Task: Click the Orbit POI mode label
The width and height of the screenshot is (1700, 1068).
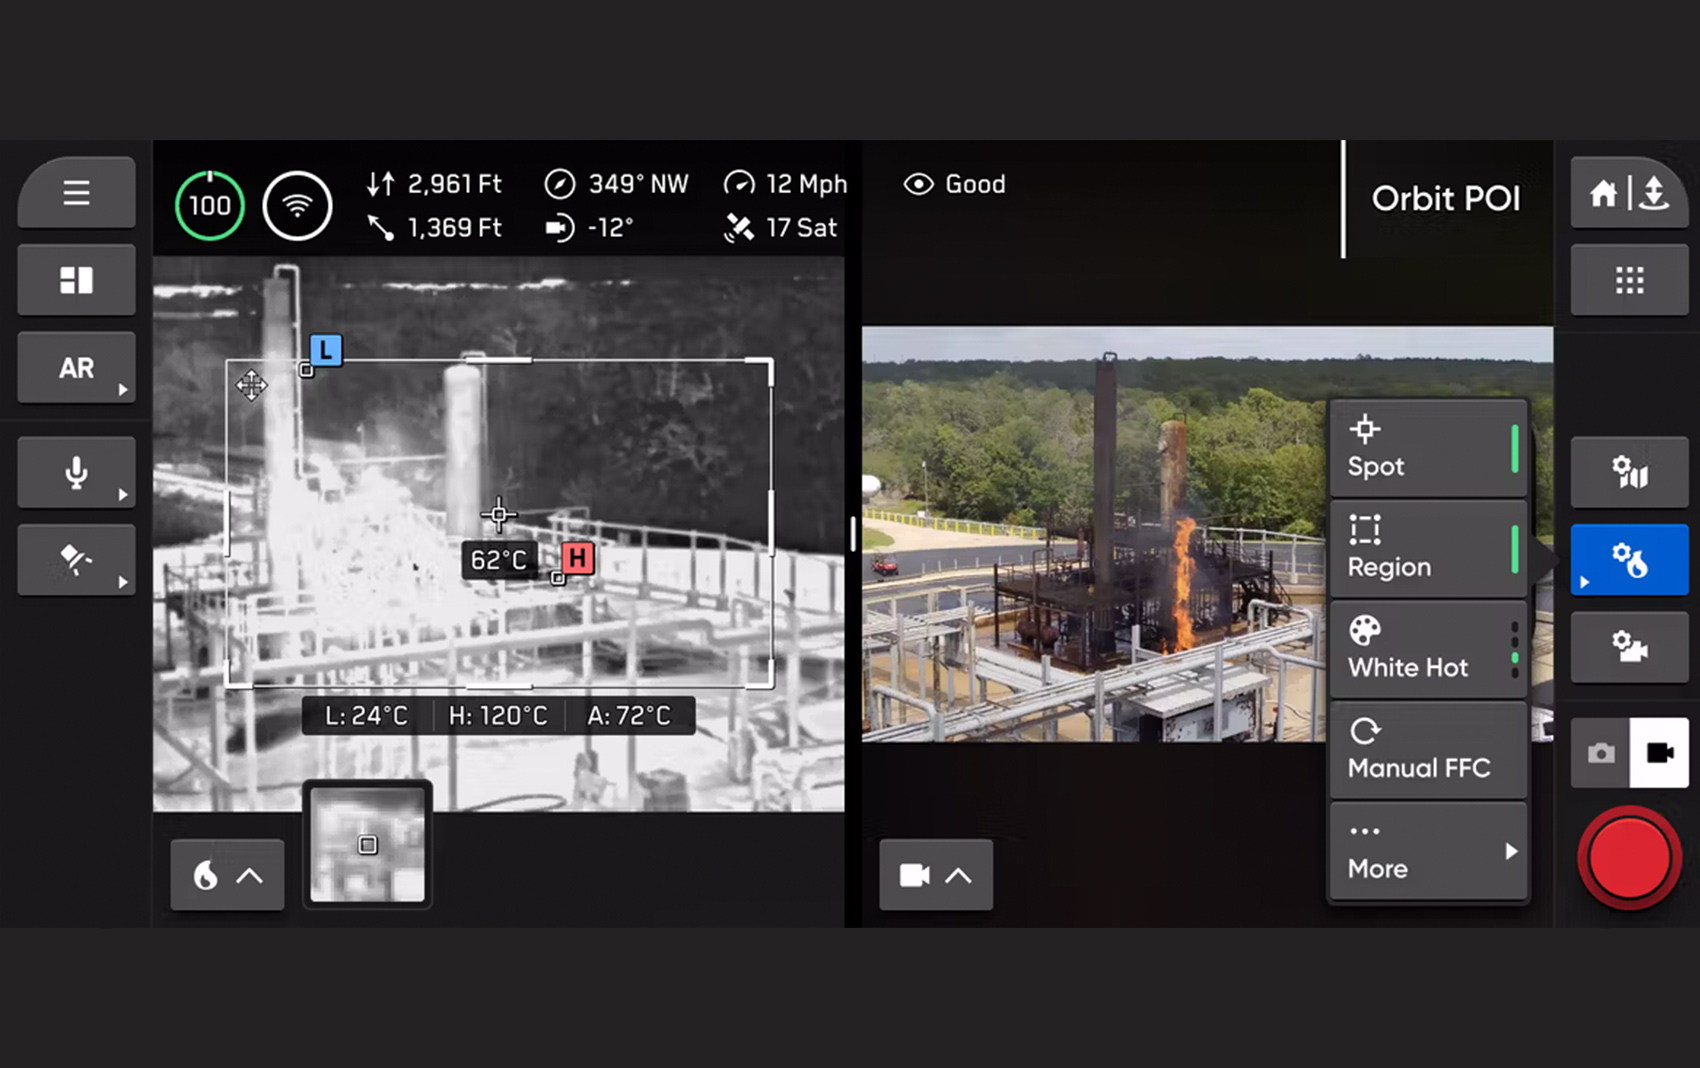Action: point(1445,199)
